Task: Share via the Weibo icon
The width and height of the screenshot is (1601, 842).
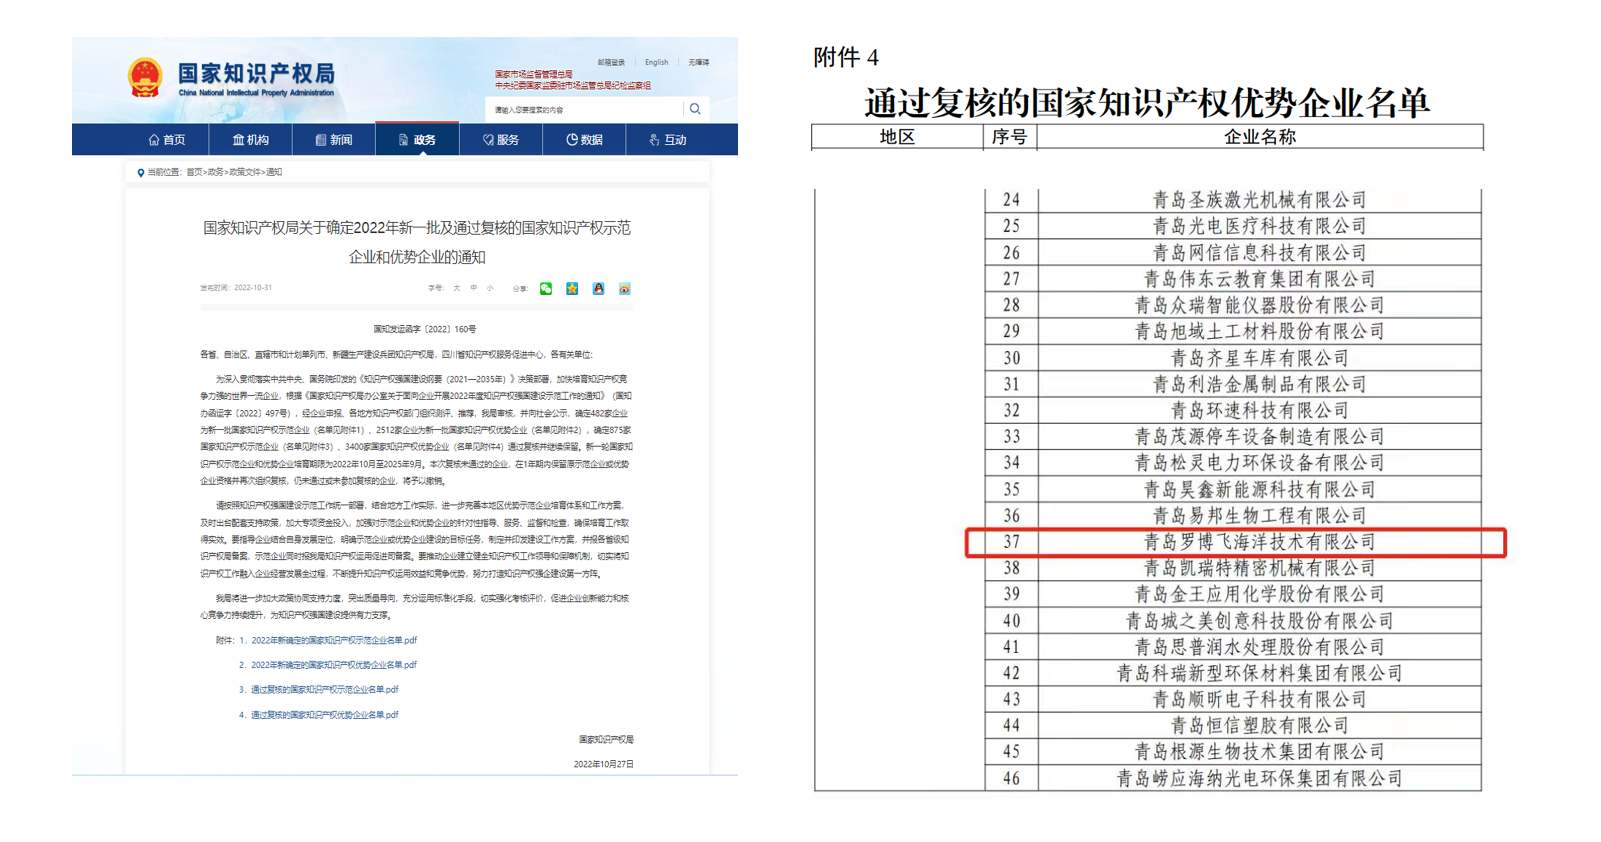Action: pyautogui.click(x=624, y=289)
